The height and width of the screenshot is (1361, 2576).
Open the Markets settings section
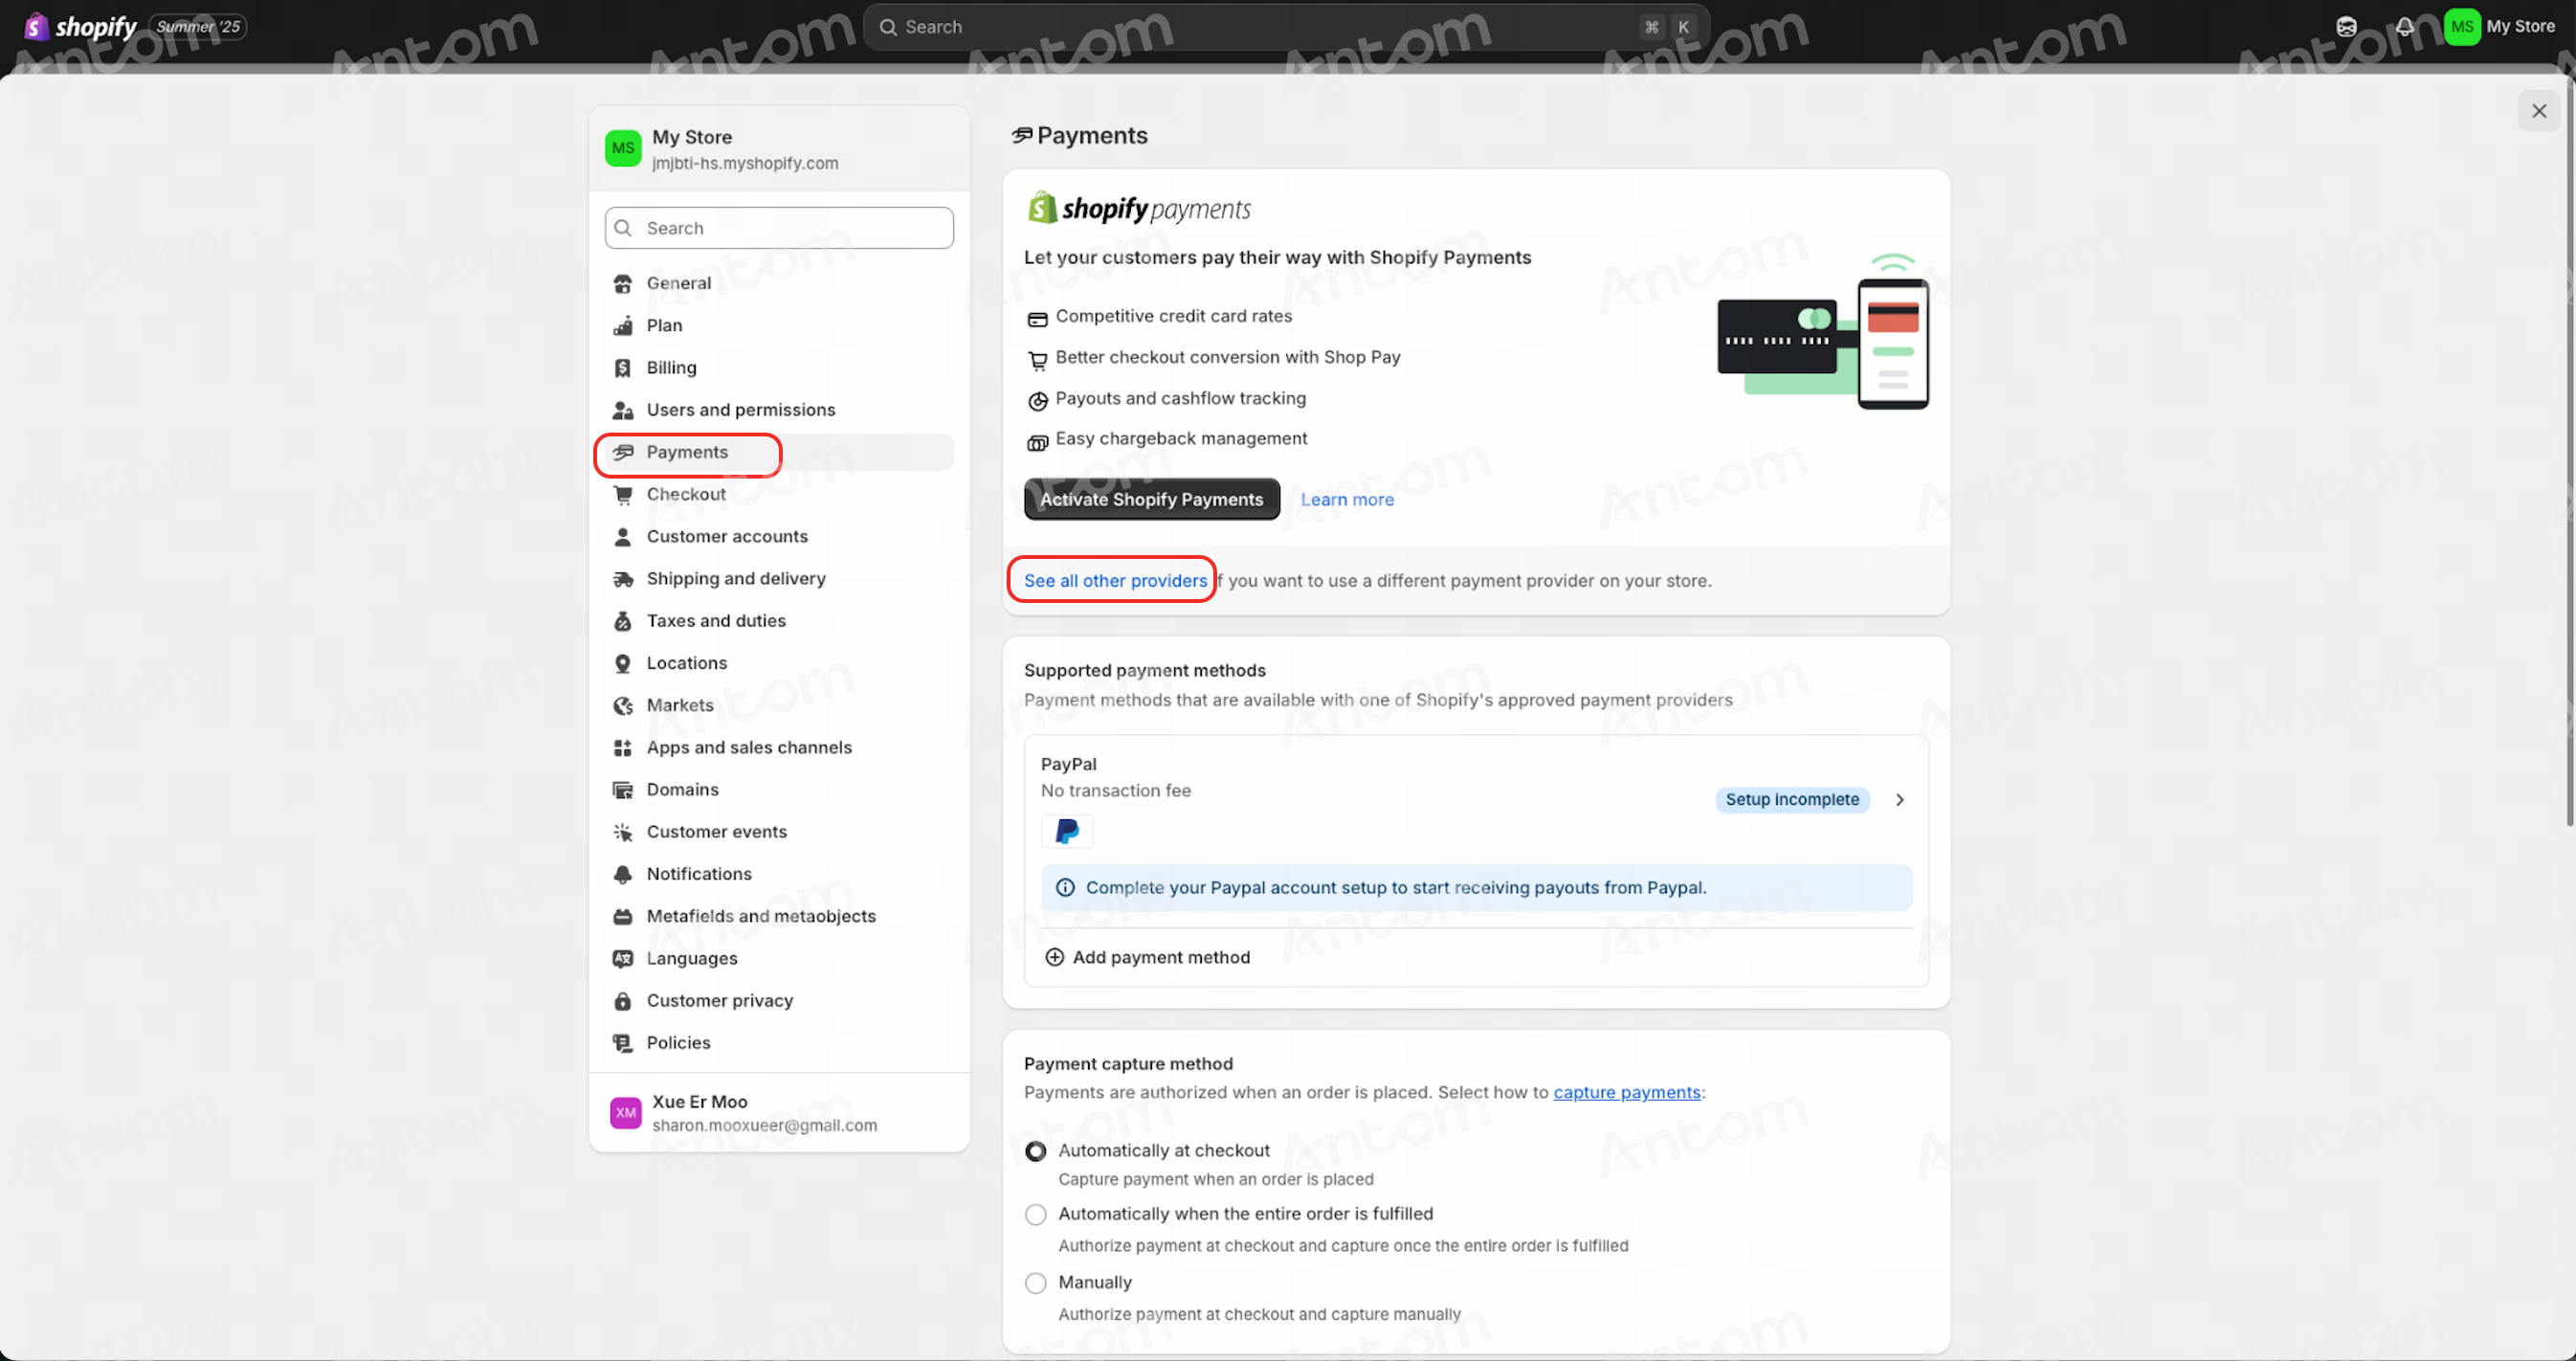779,706
